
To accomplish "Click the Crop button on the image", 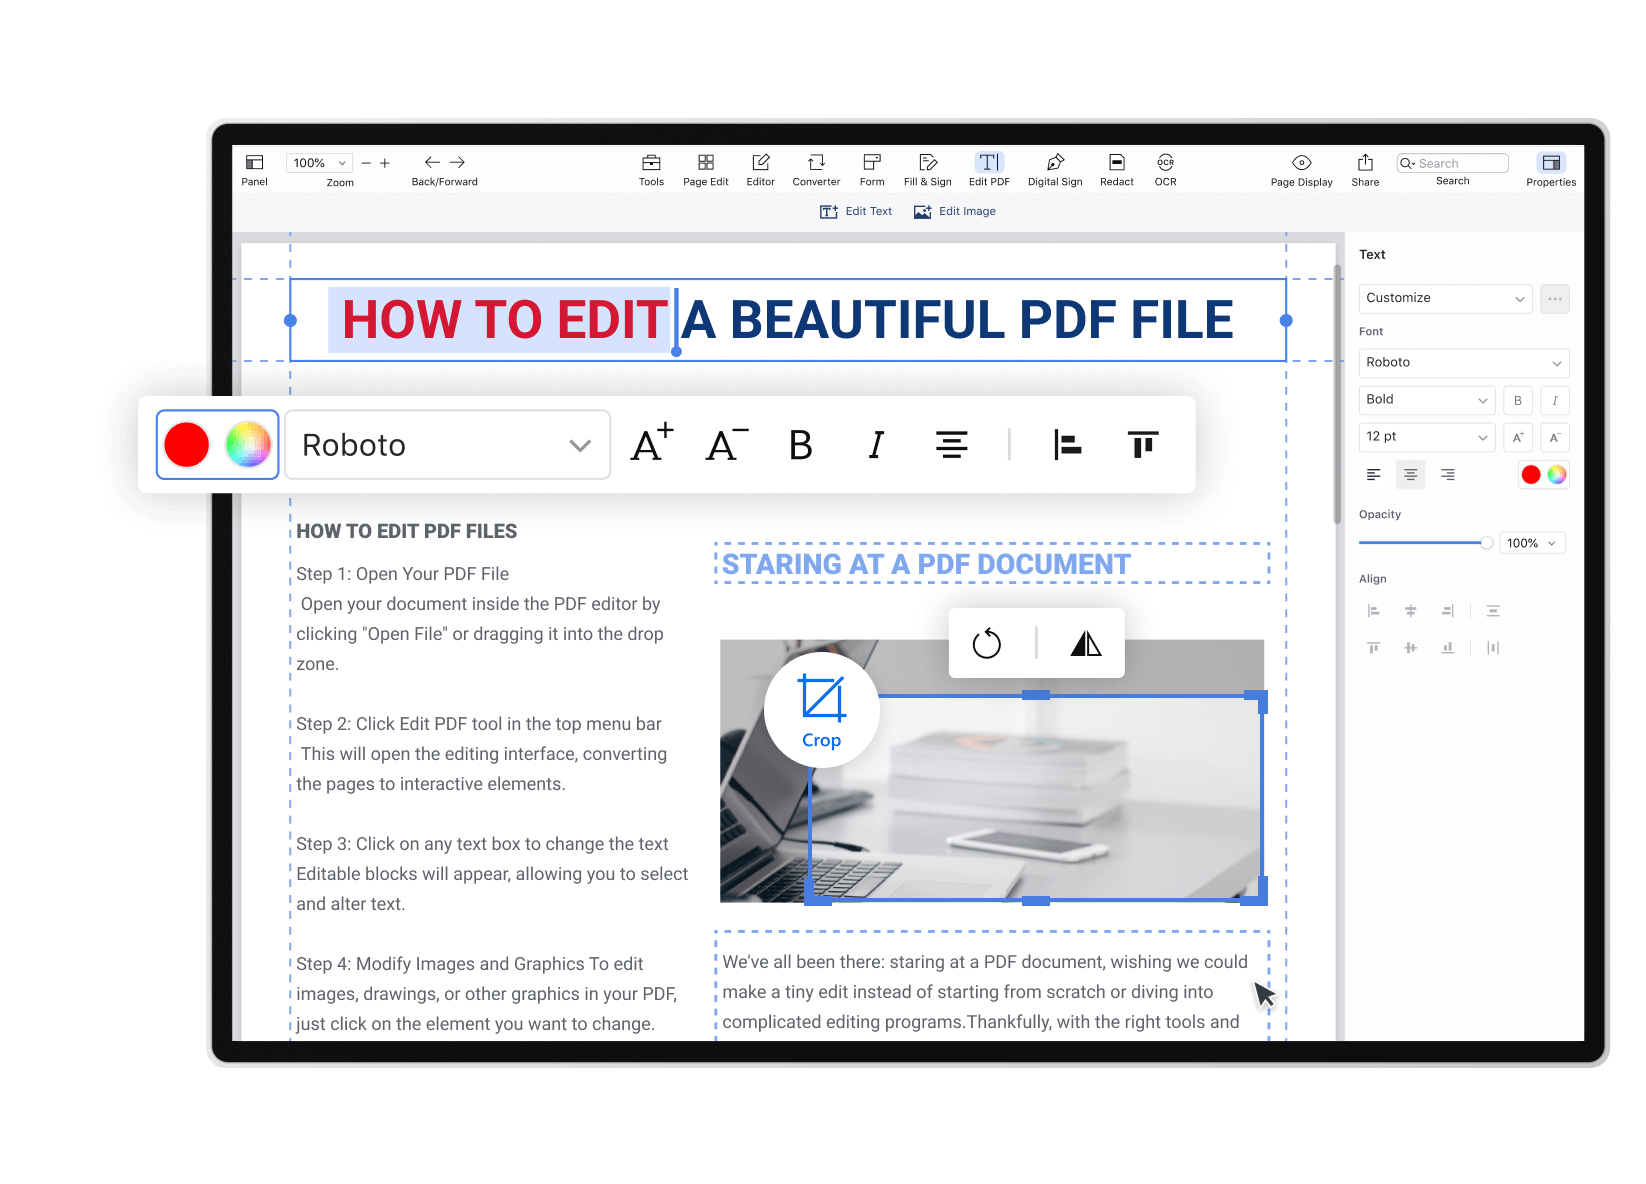I will pos(822,711).
